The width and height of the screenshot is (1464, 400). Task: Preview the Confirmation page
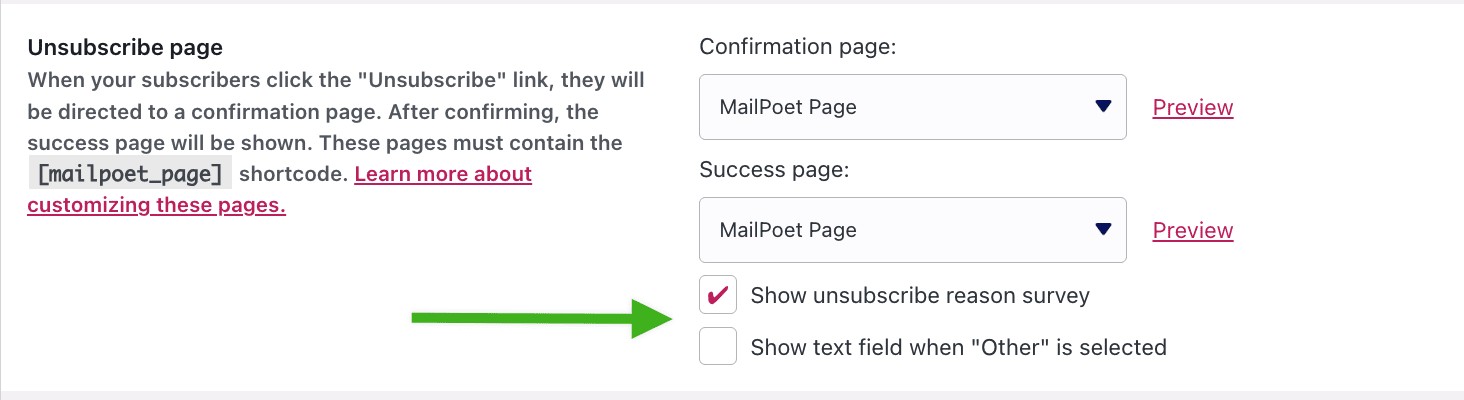pos(1193,107)
